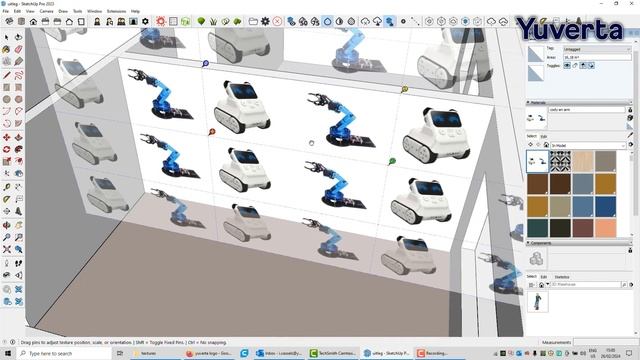Open the Camera menu
640x360 pixels.
pos(46,11)
